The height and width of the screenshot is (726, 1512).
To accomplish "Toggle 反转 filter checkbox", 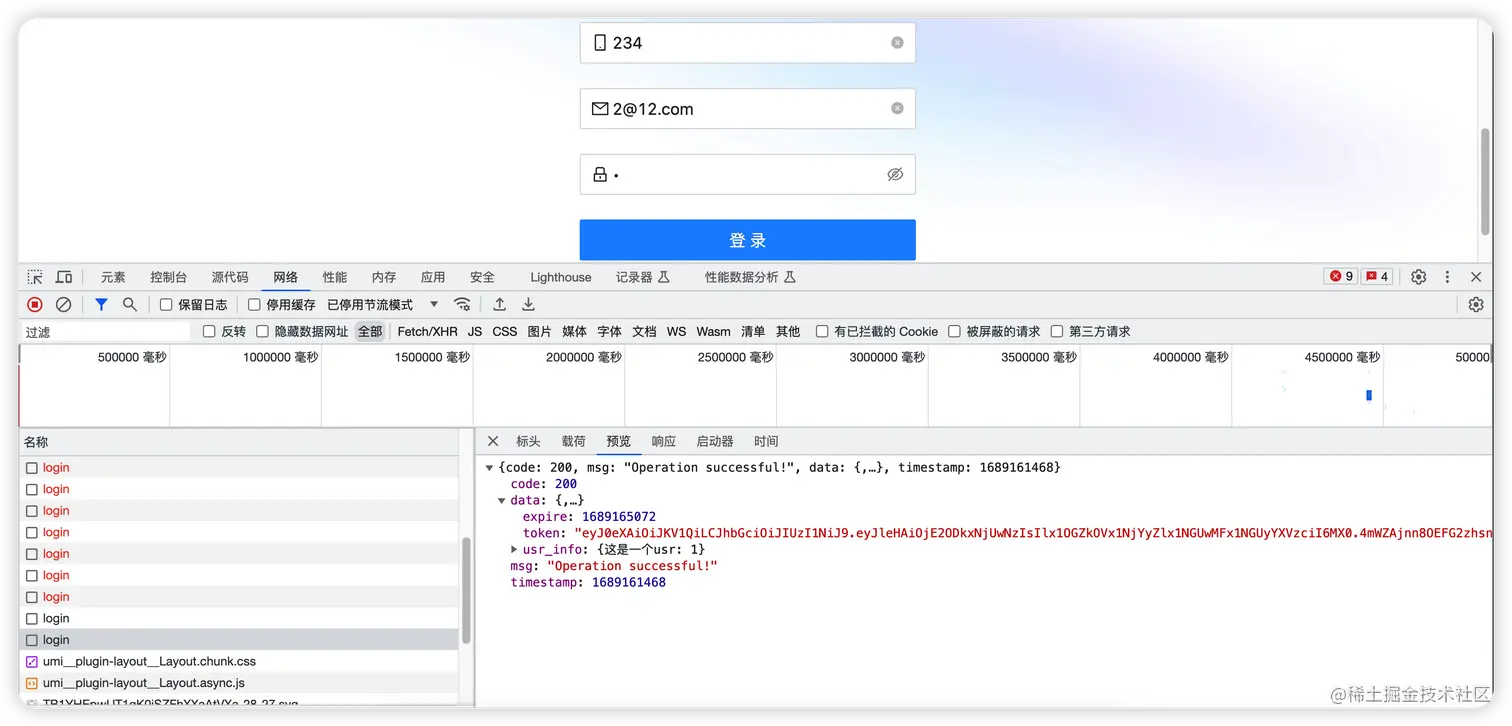I will point(209,331).
